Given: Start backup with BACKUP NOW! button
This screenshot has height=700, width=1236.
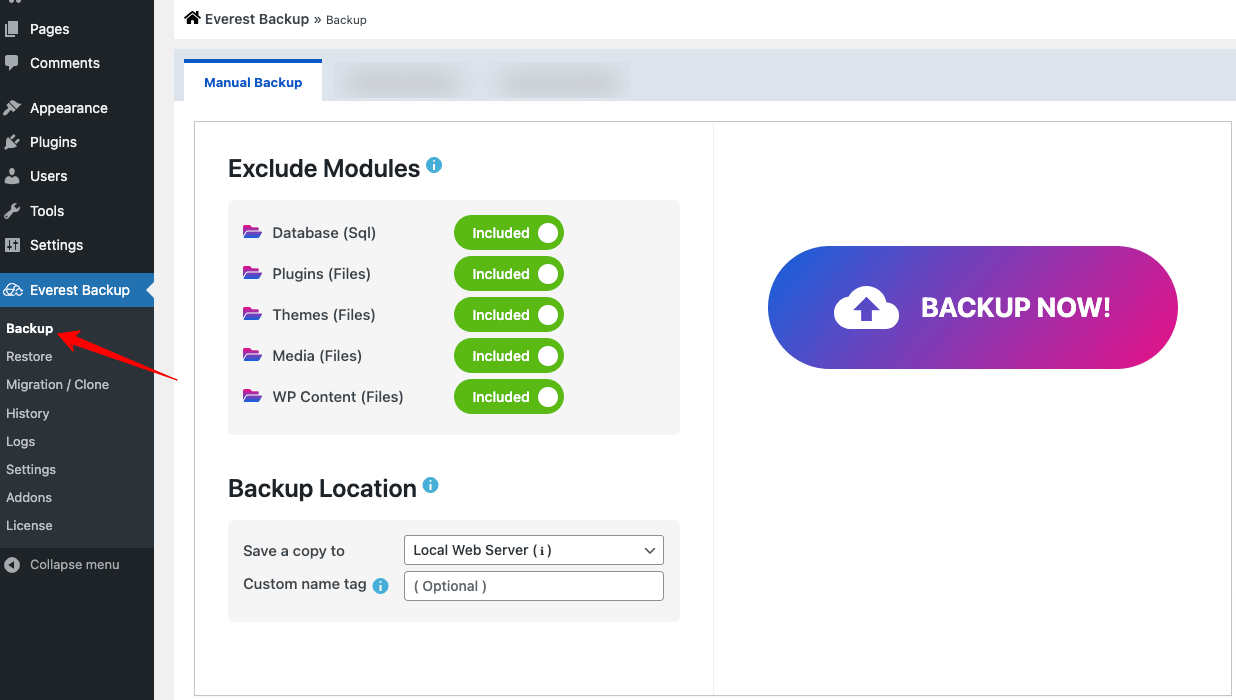Looking at the screenshot, I should tap(972, 307).
